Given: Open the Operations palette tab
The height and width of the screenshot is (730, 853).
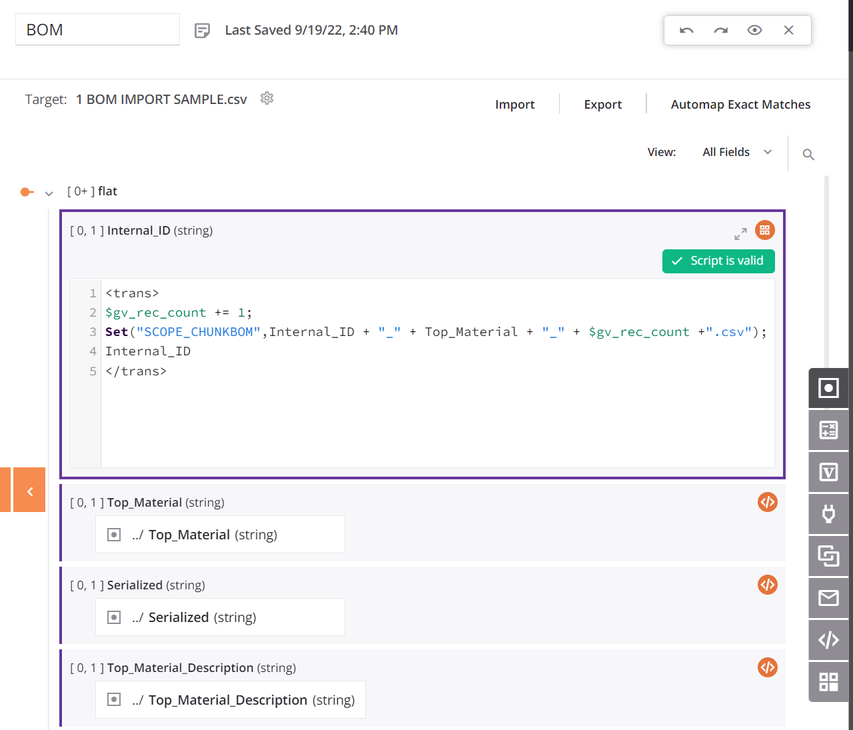Looking at the screenshot, I should coord(828,556).
